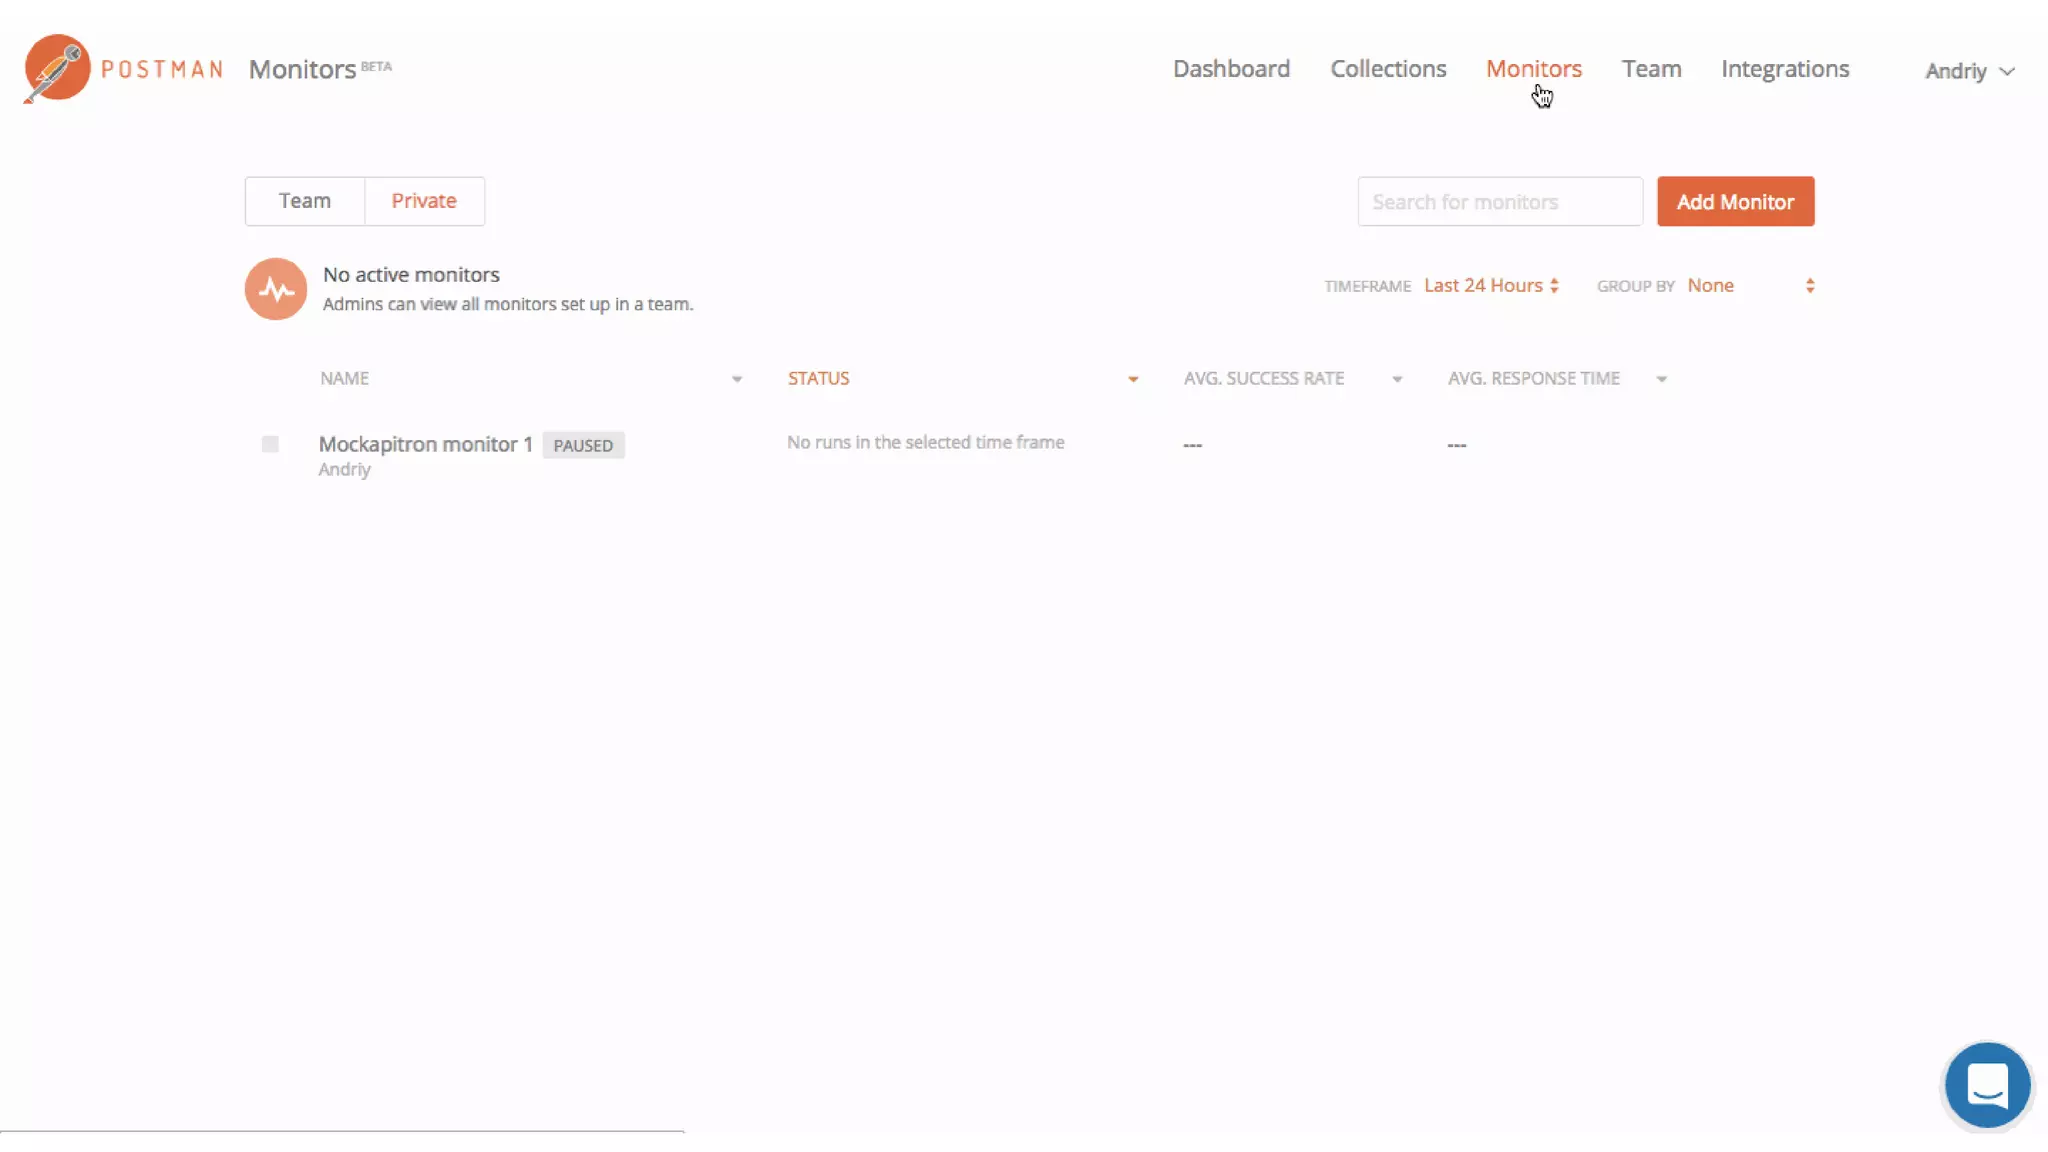Click the Search for monitors field
This screenshot has height=1152, width=2048.
click(1499, 202)
